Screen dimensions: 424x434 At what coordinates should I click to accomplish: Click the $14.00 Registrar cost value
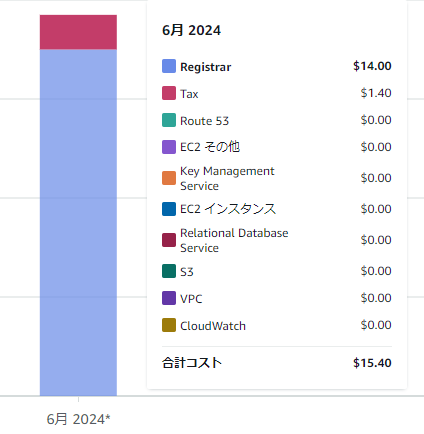click(372, 66)
